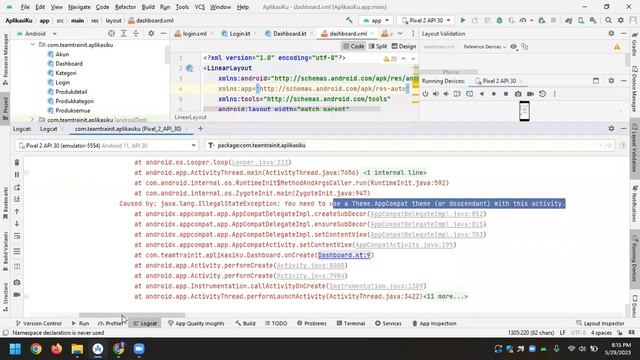The height and width of the screenshot is (360, 640).
Task: Click the logcat horizontal scrollbar thumb
Action: [132, 315]
